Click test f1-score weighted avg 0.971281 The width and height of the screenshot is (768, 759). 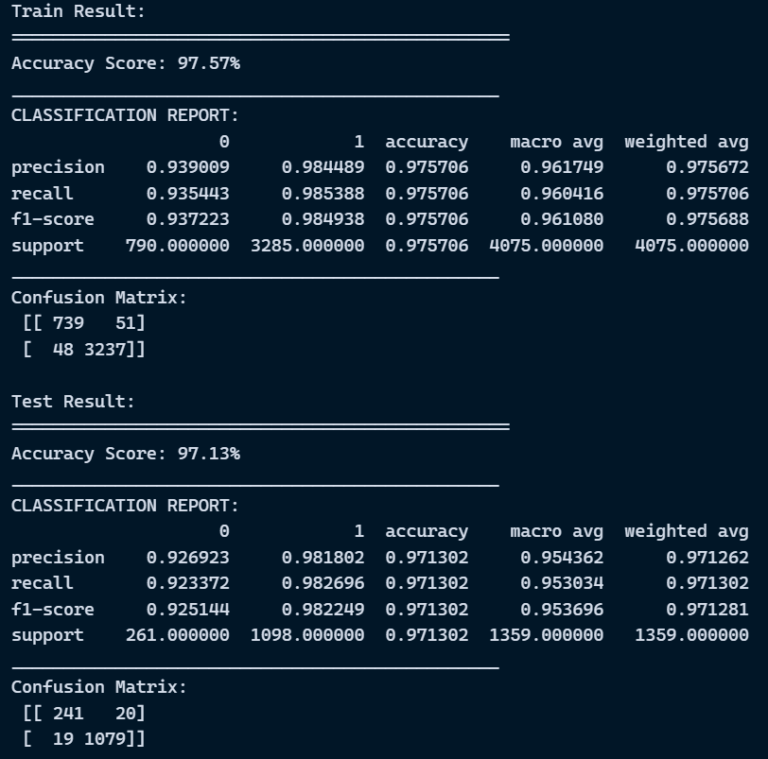[x=707, y=609]
